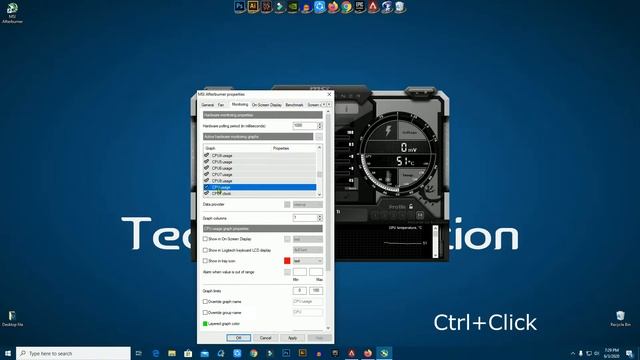Open the partially visible Screen capture tab
This screenshot has width=640, height=360.
click(x=313, y=105)
